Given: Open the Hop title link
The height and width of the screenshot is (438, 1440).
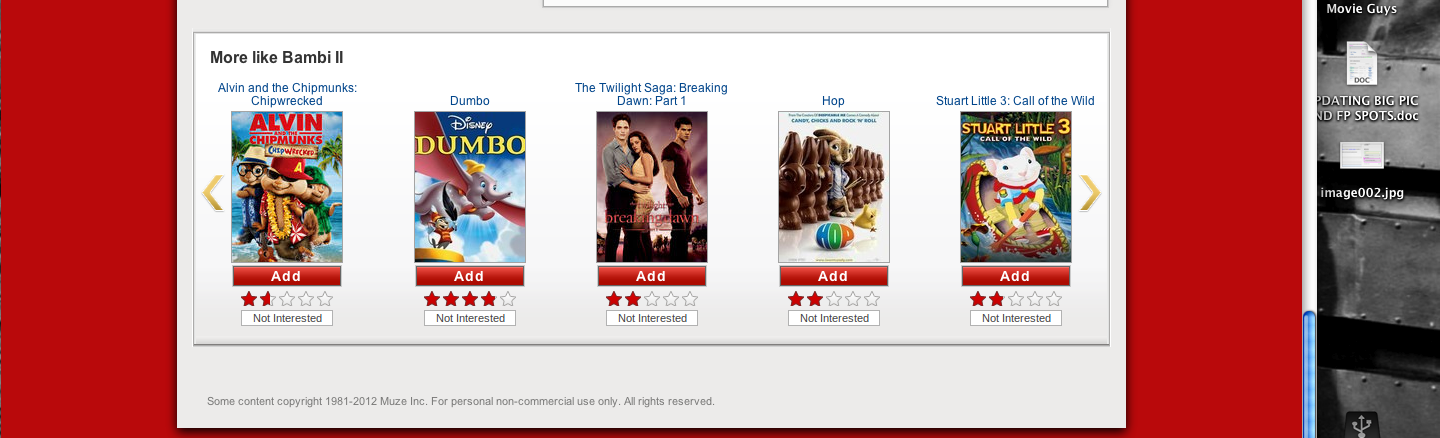Looking at the screenshot, I should tap(833, 101).
